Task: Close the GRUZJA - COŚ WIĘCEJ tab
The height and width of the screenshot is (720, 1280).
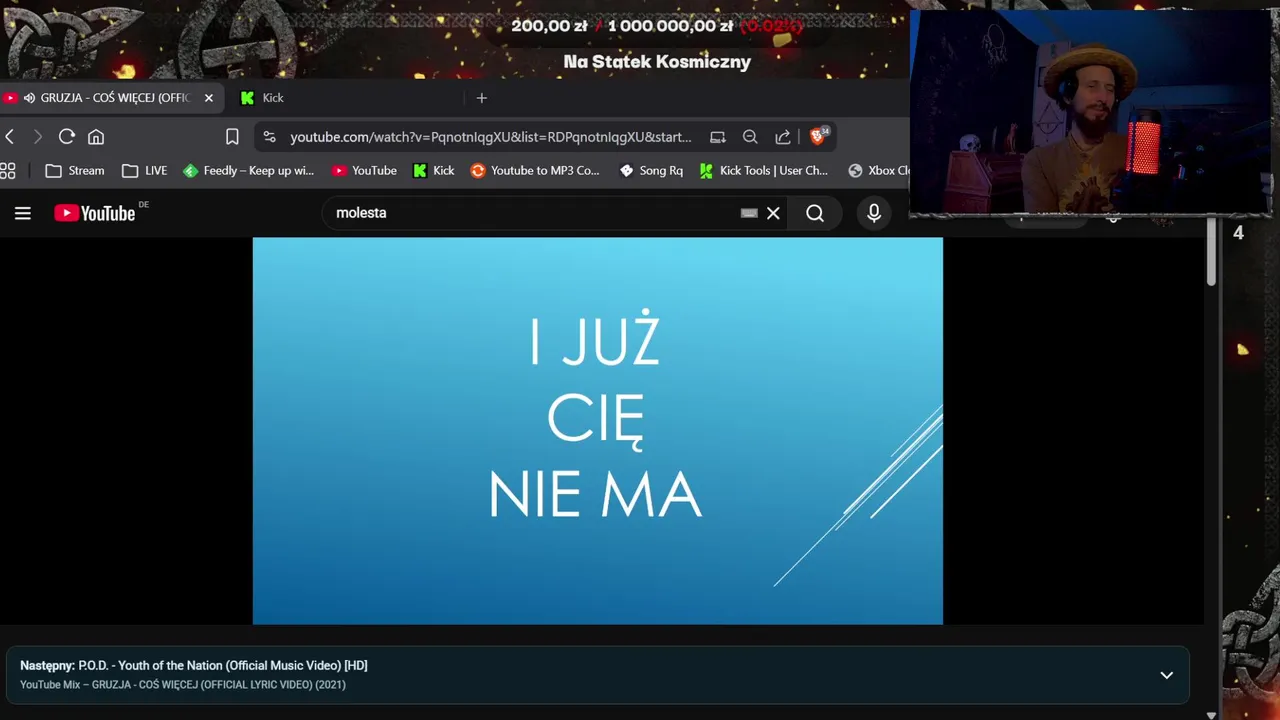Action: 208,98
